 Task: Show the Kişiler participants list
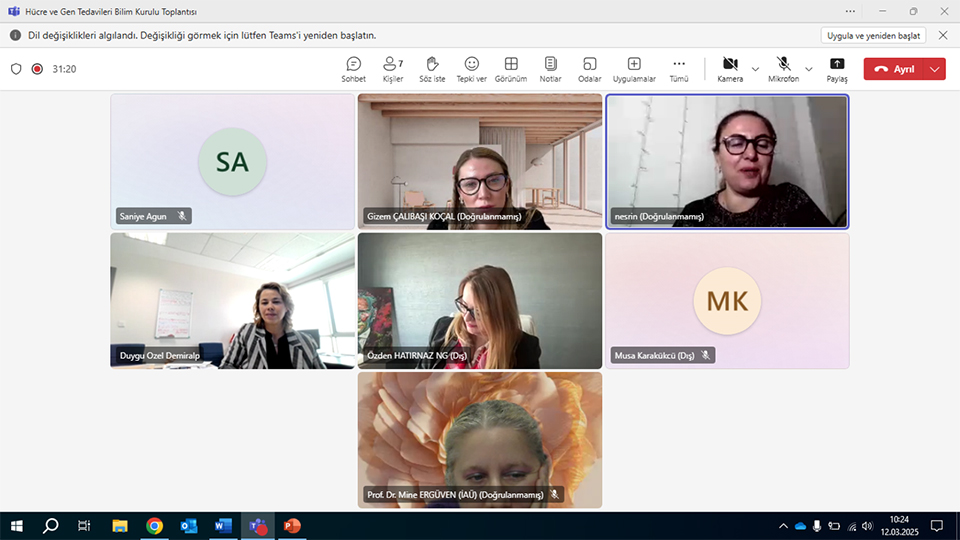(x=393, y=69)
